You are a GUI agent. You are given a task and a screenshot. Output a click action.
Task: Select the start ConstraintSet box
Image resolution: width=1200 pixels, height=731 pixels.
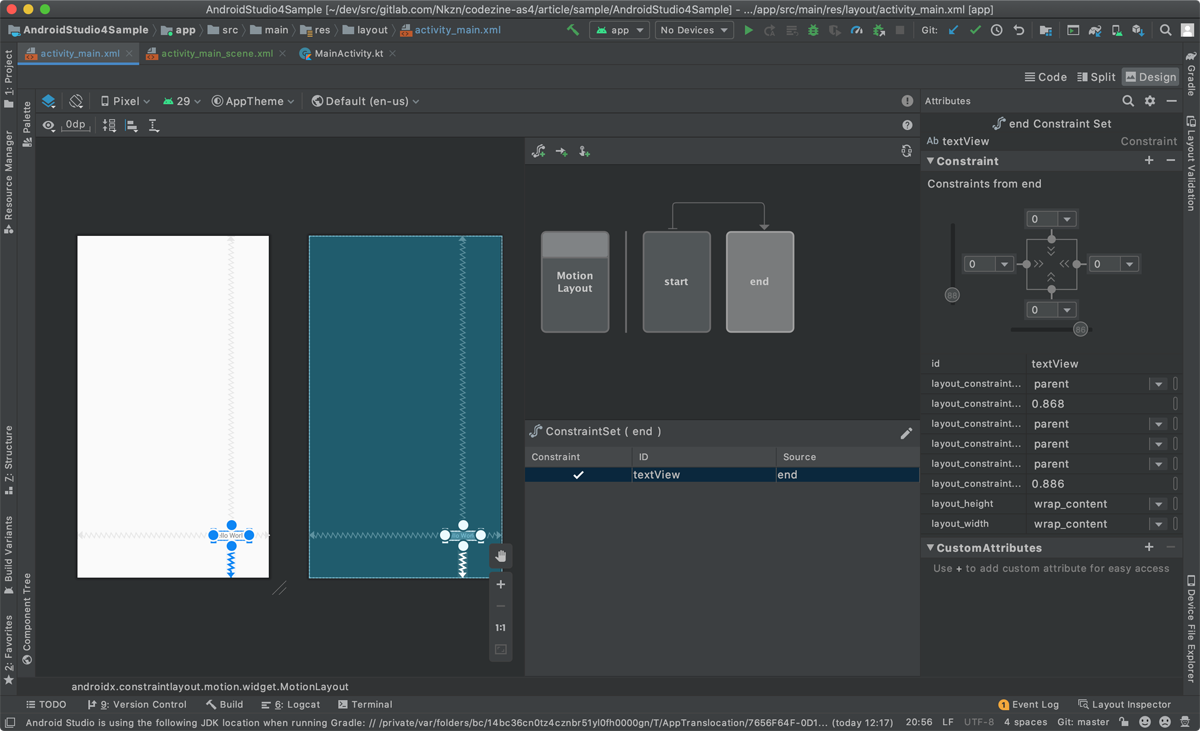click(676, 282)
